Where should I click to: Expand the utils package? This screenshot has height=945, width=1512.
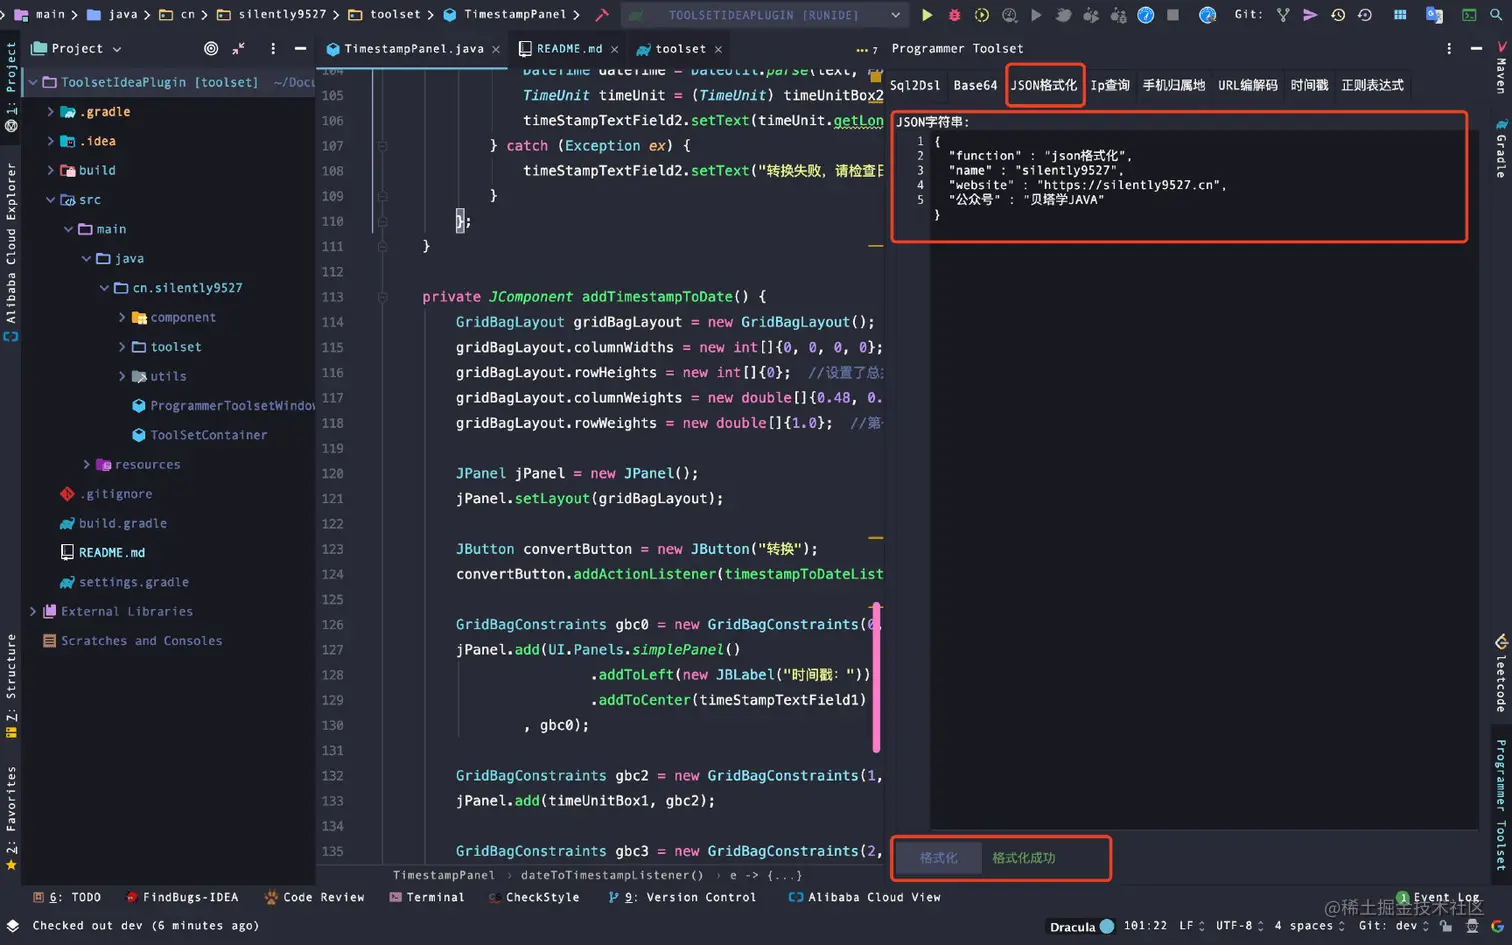coord(122,376)
